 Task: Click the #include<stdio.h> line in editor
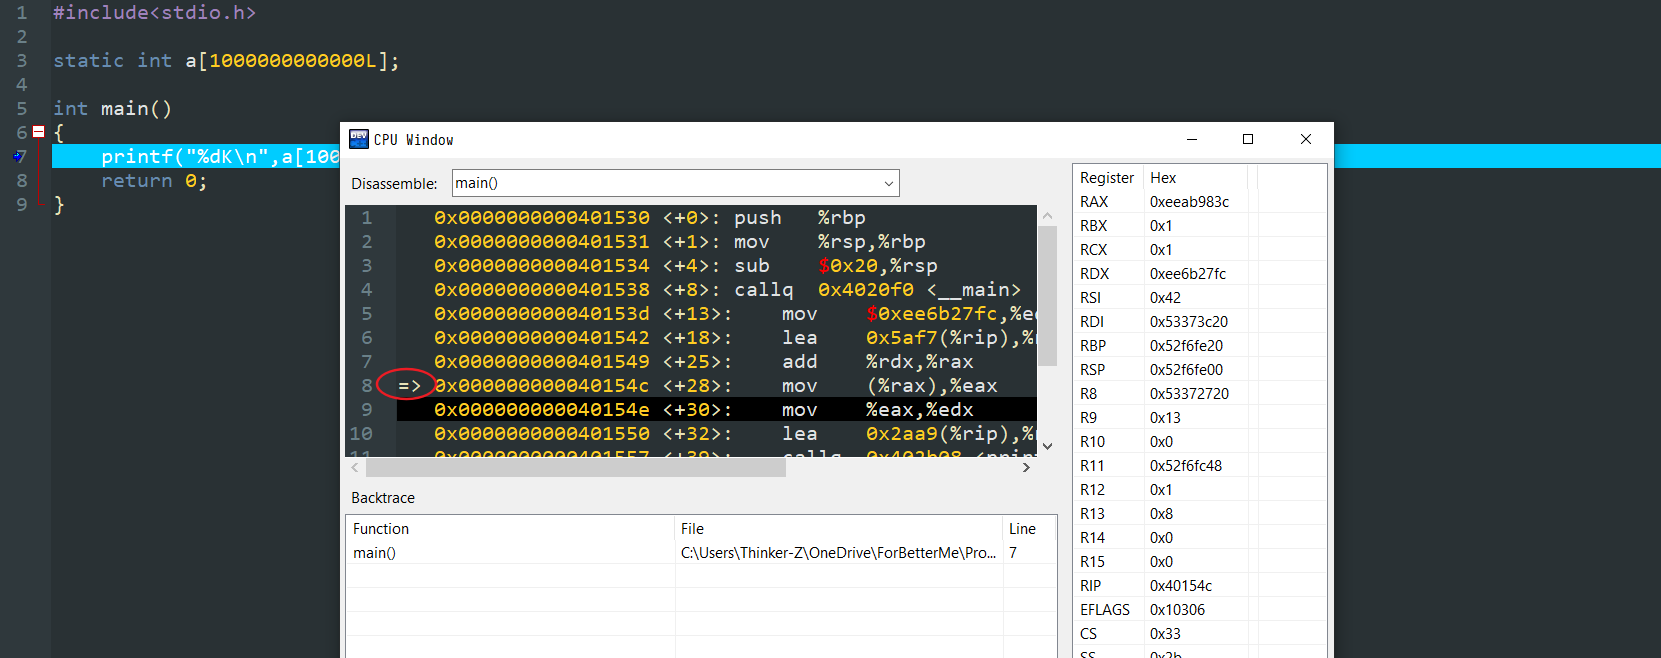[x=154, y=12]
